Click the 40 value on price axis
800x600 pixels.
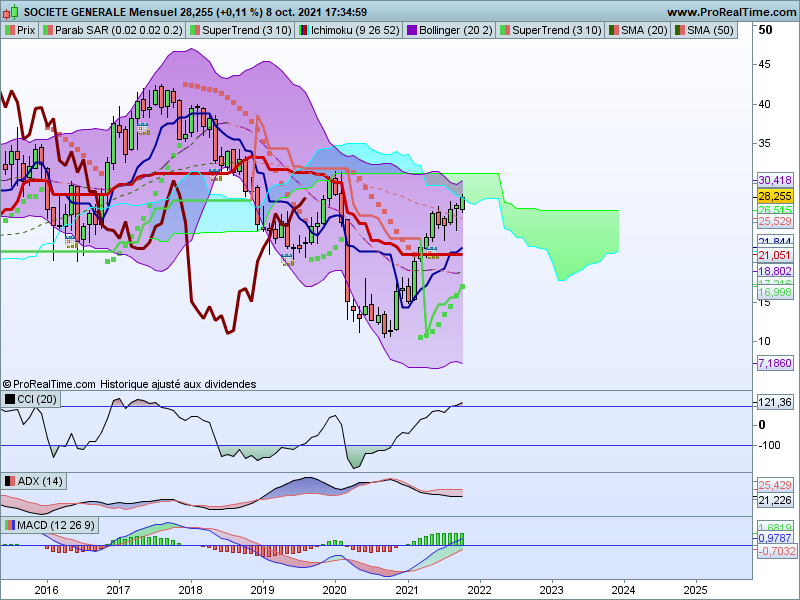point(764,104)
